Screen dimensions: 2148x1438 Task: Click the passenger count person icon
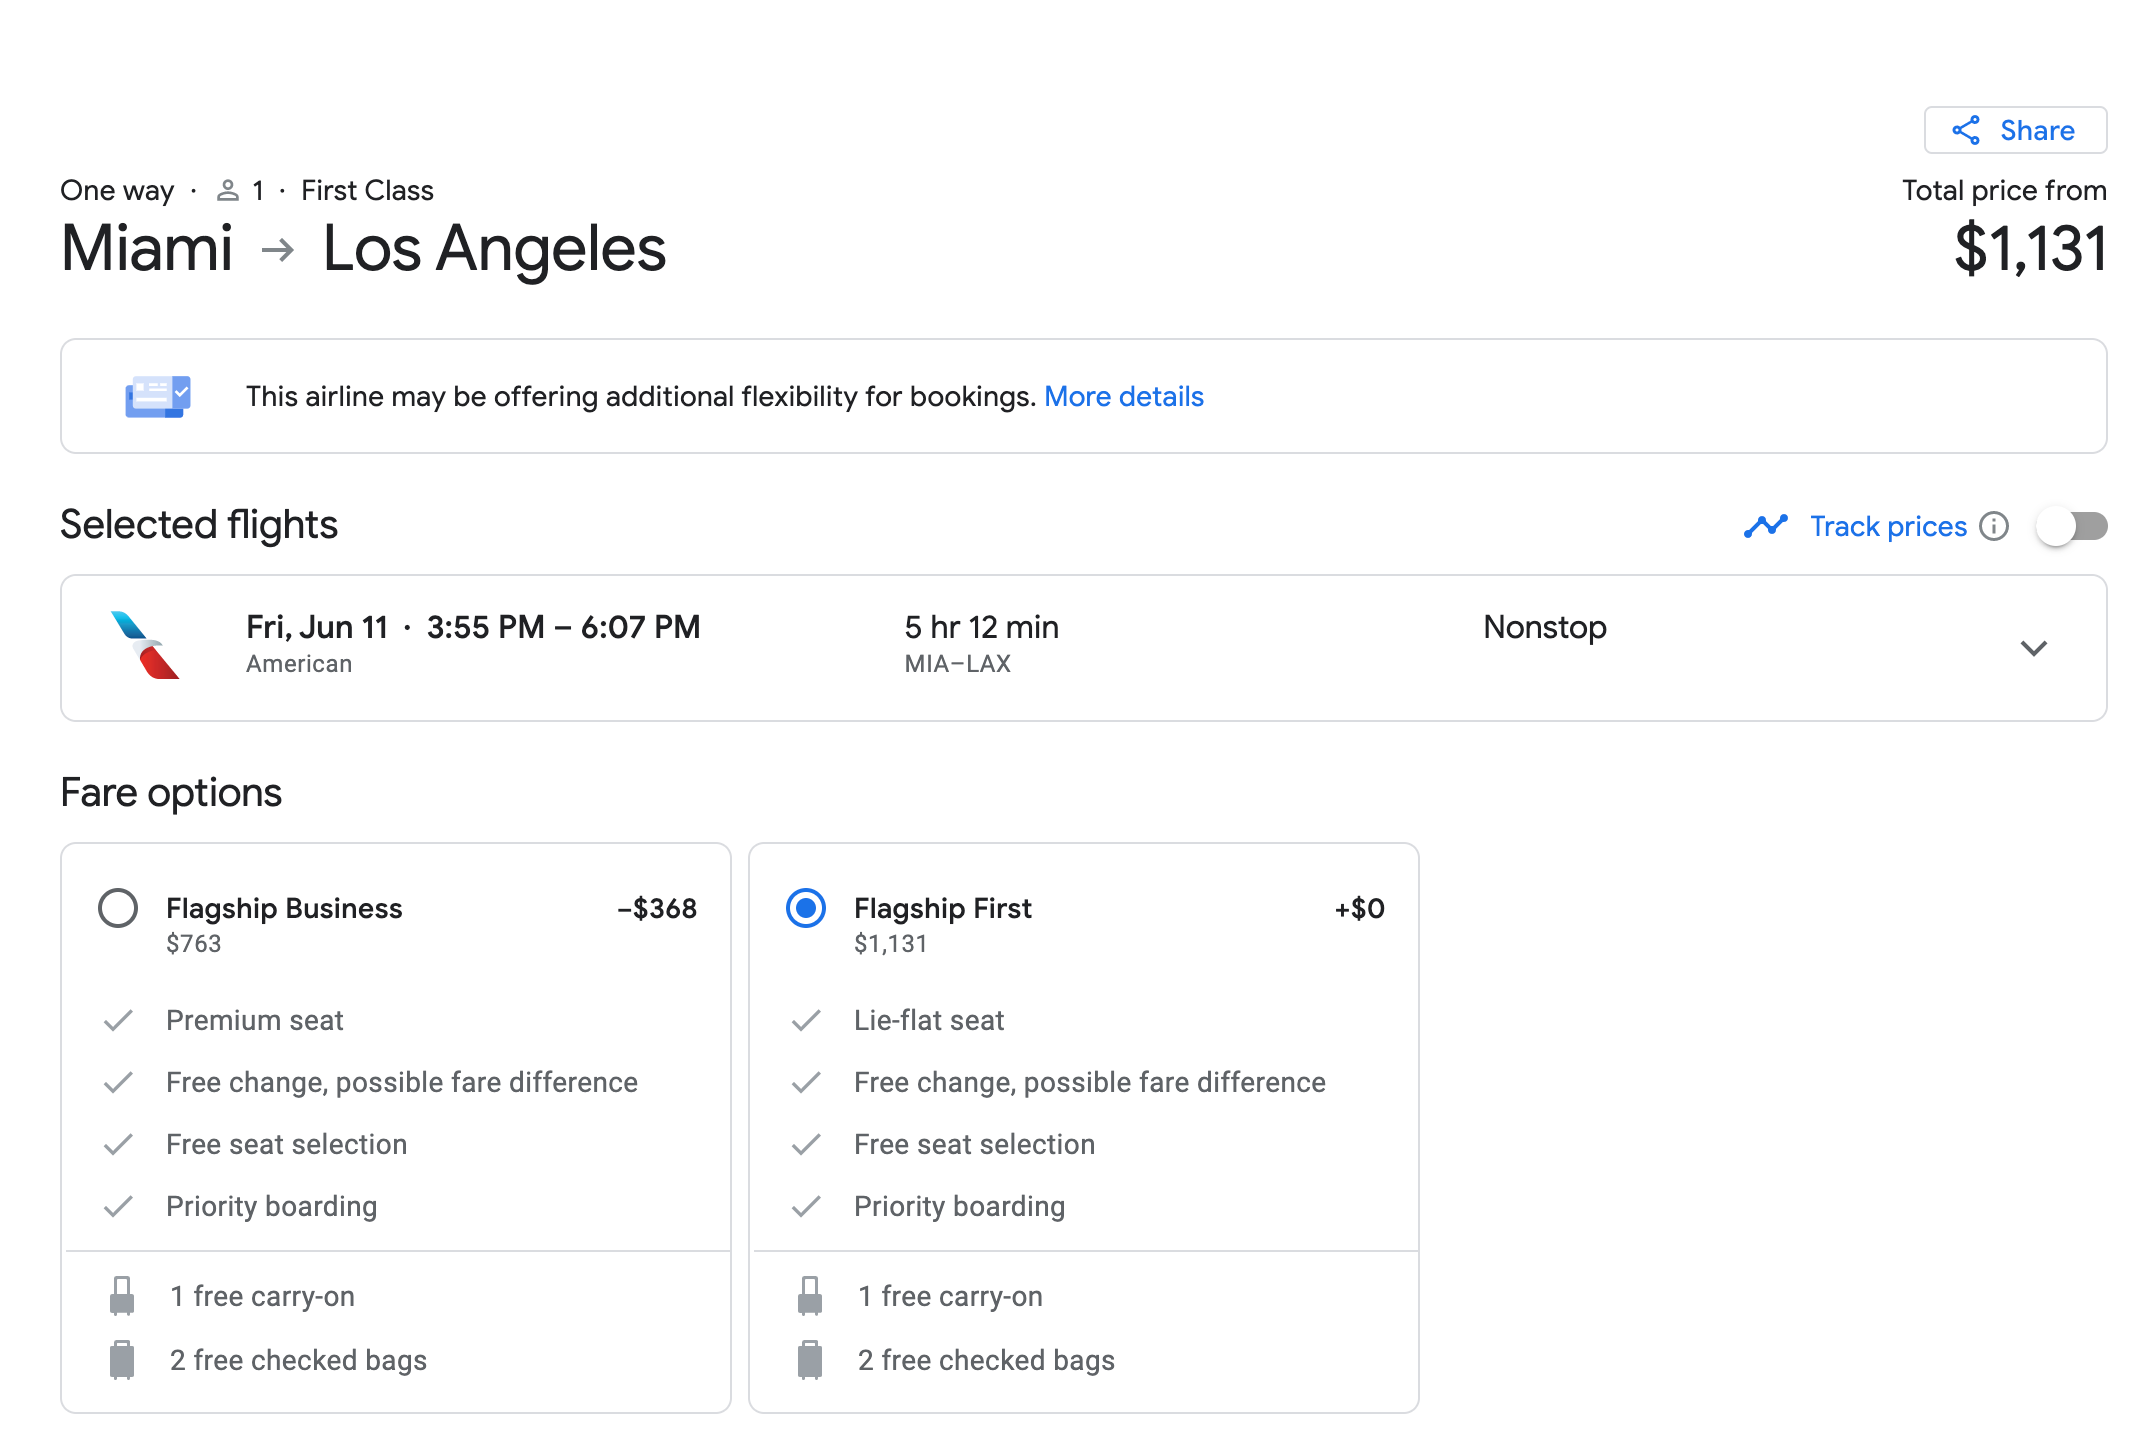228,190
